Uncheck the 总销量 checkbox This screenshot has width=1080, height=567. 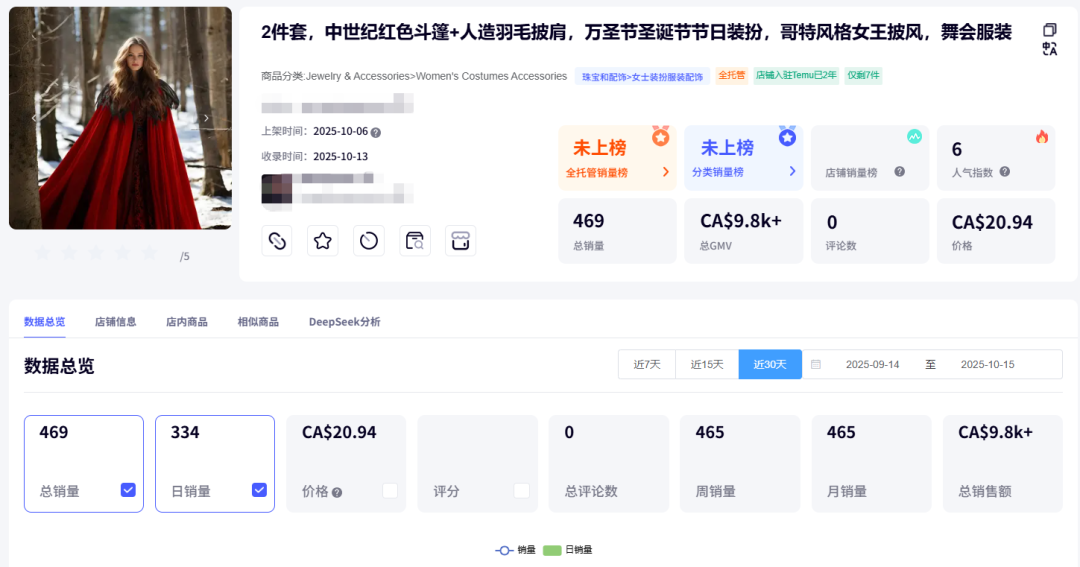pos(128,490)
